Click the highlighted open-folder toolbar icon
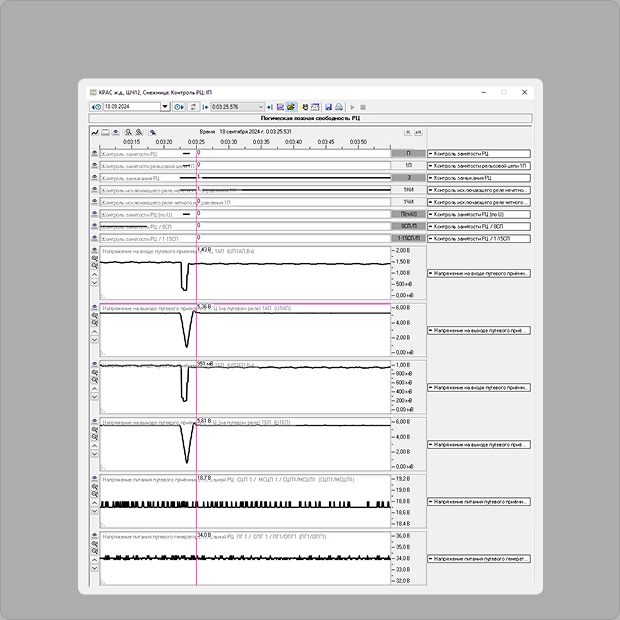This screenshot has width=620, height=620. pyautogui.click(x=291, y=107)
